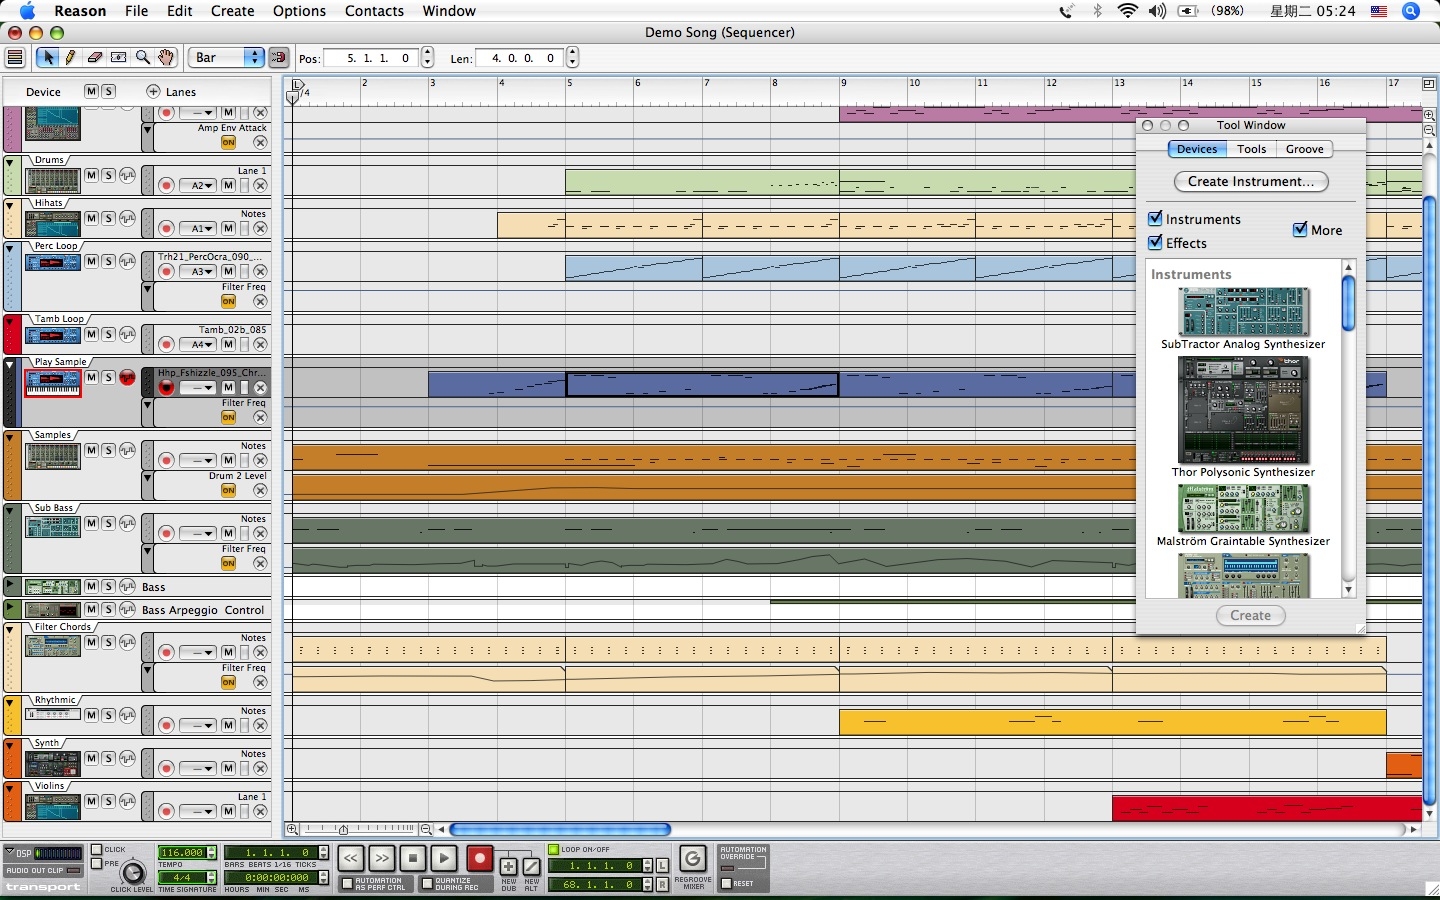Open the Spotlight search icon
This screenshot has height=900, width=1440.
click(x=1411, y=11)
